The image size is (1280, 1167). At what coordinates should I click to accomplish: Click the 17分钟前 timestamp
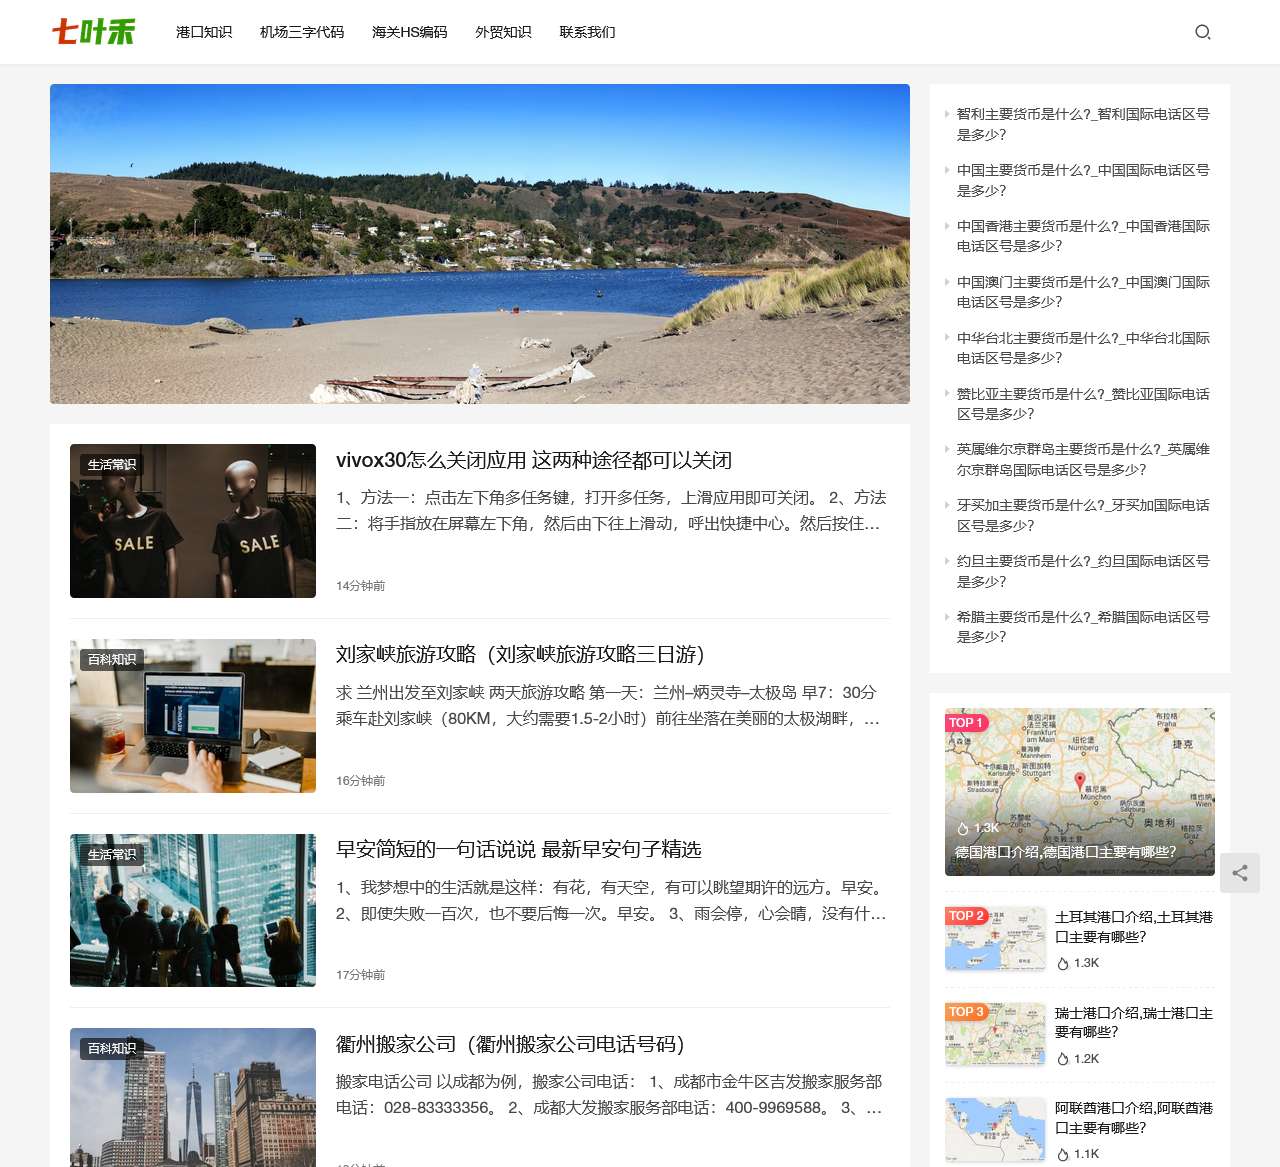(360, 975)
